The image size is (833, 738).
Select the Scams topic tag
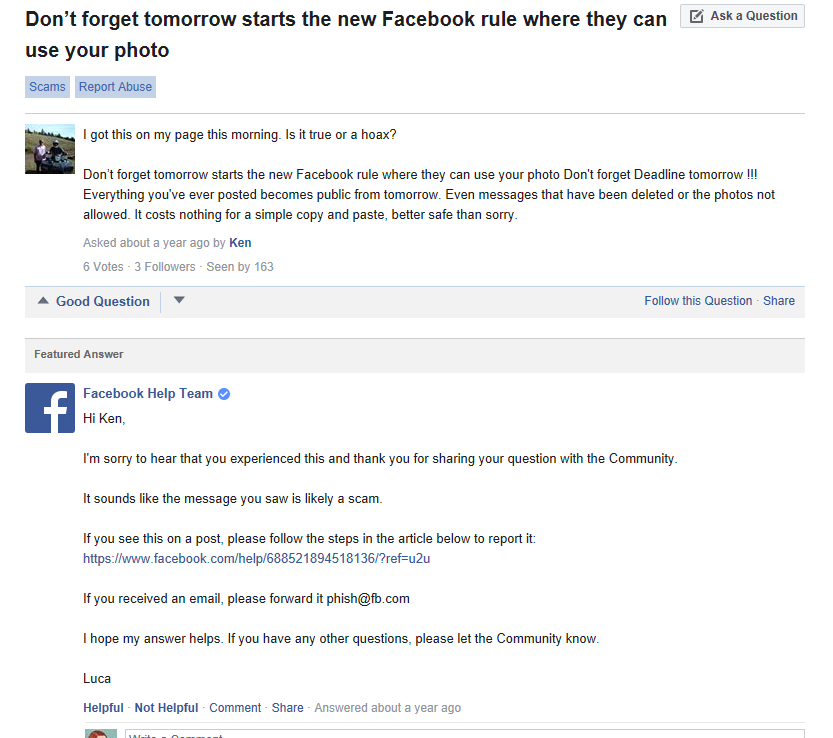[47, 87]
